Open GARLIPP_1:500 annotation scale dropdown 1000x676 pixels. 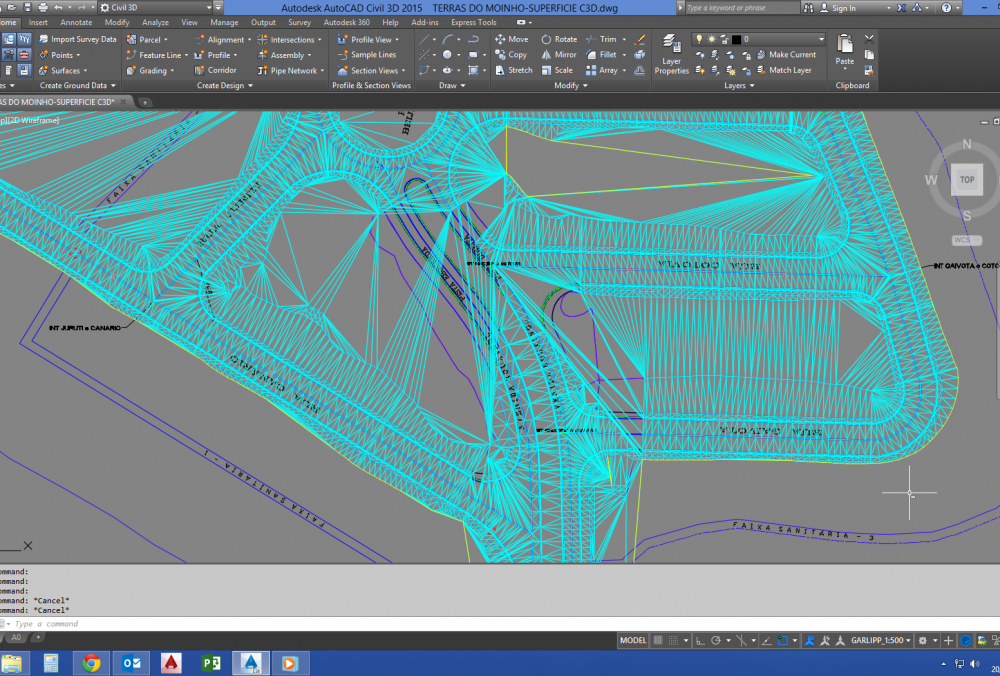[x=881, y=640]
